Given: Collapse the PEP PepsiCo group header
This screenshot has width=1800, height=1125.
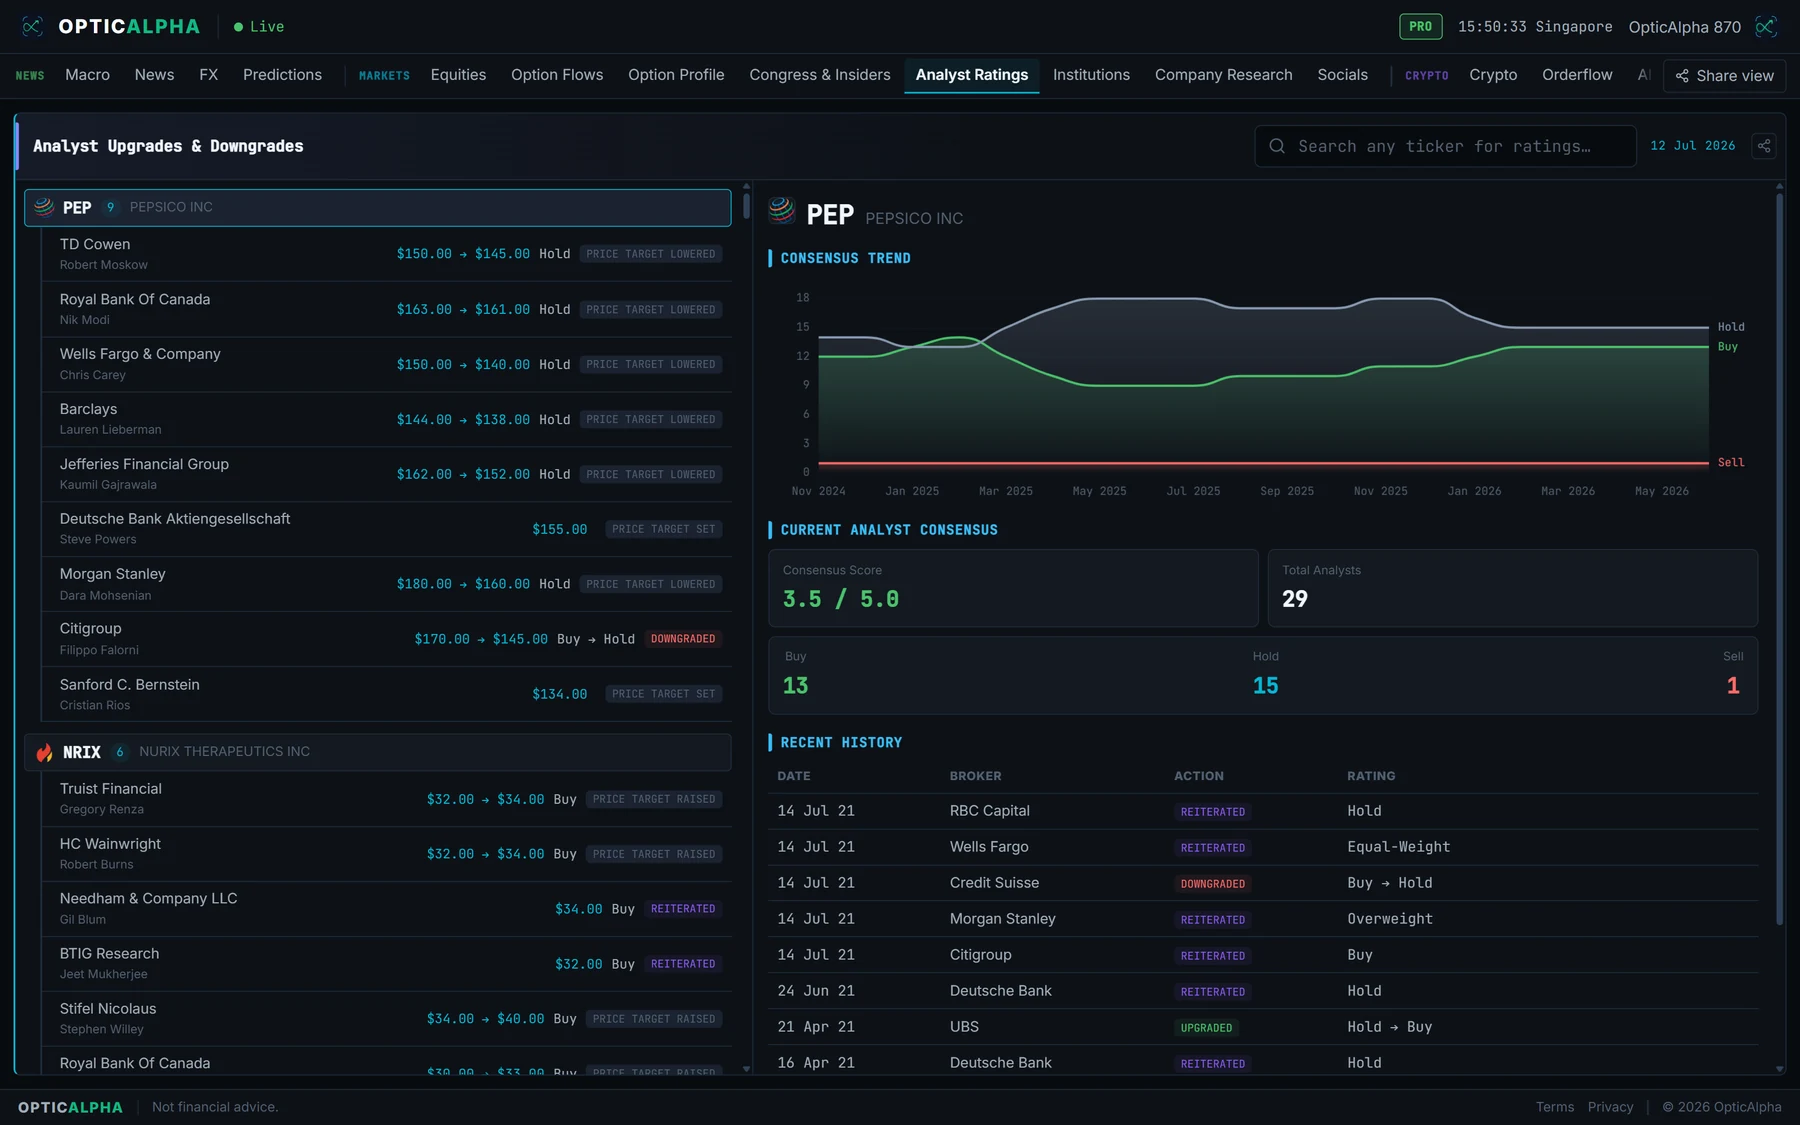Looking at the screenshot, I should [x=378, y=207].
